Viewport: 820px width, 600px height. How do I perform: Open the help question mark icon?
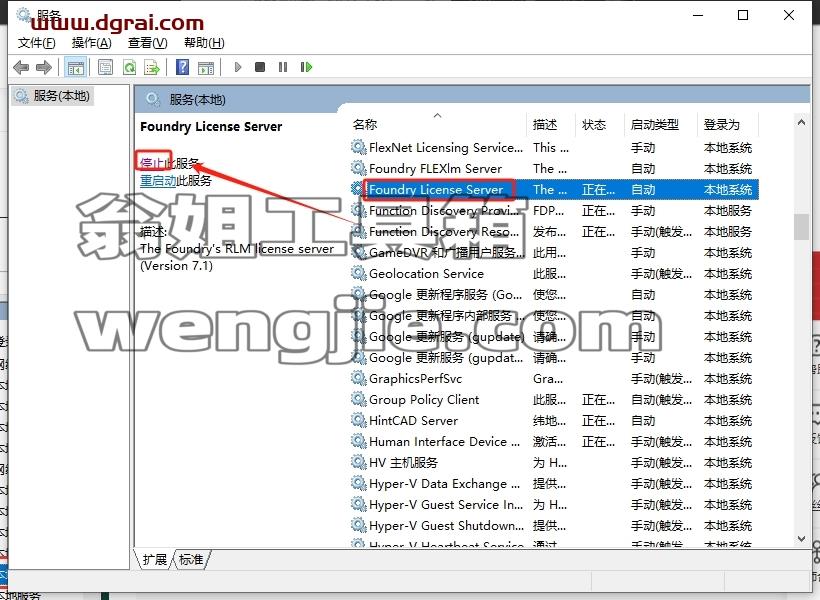183,67
